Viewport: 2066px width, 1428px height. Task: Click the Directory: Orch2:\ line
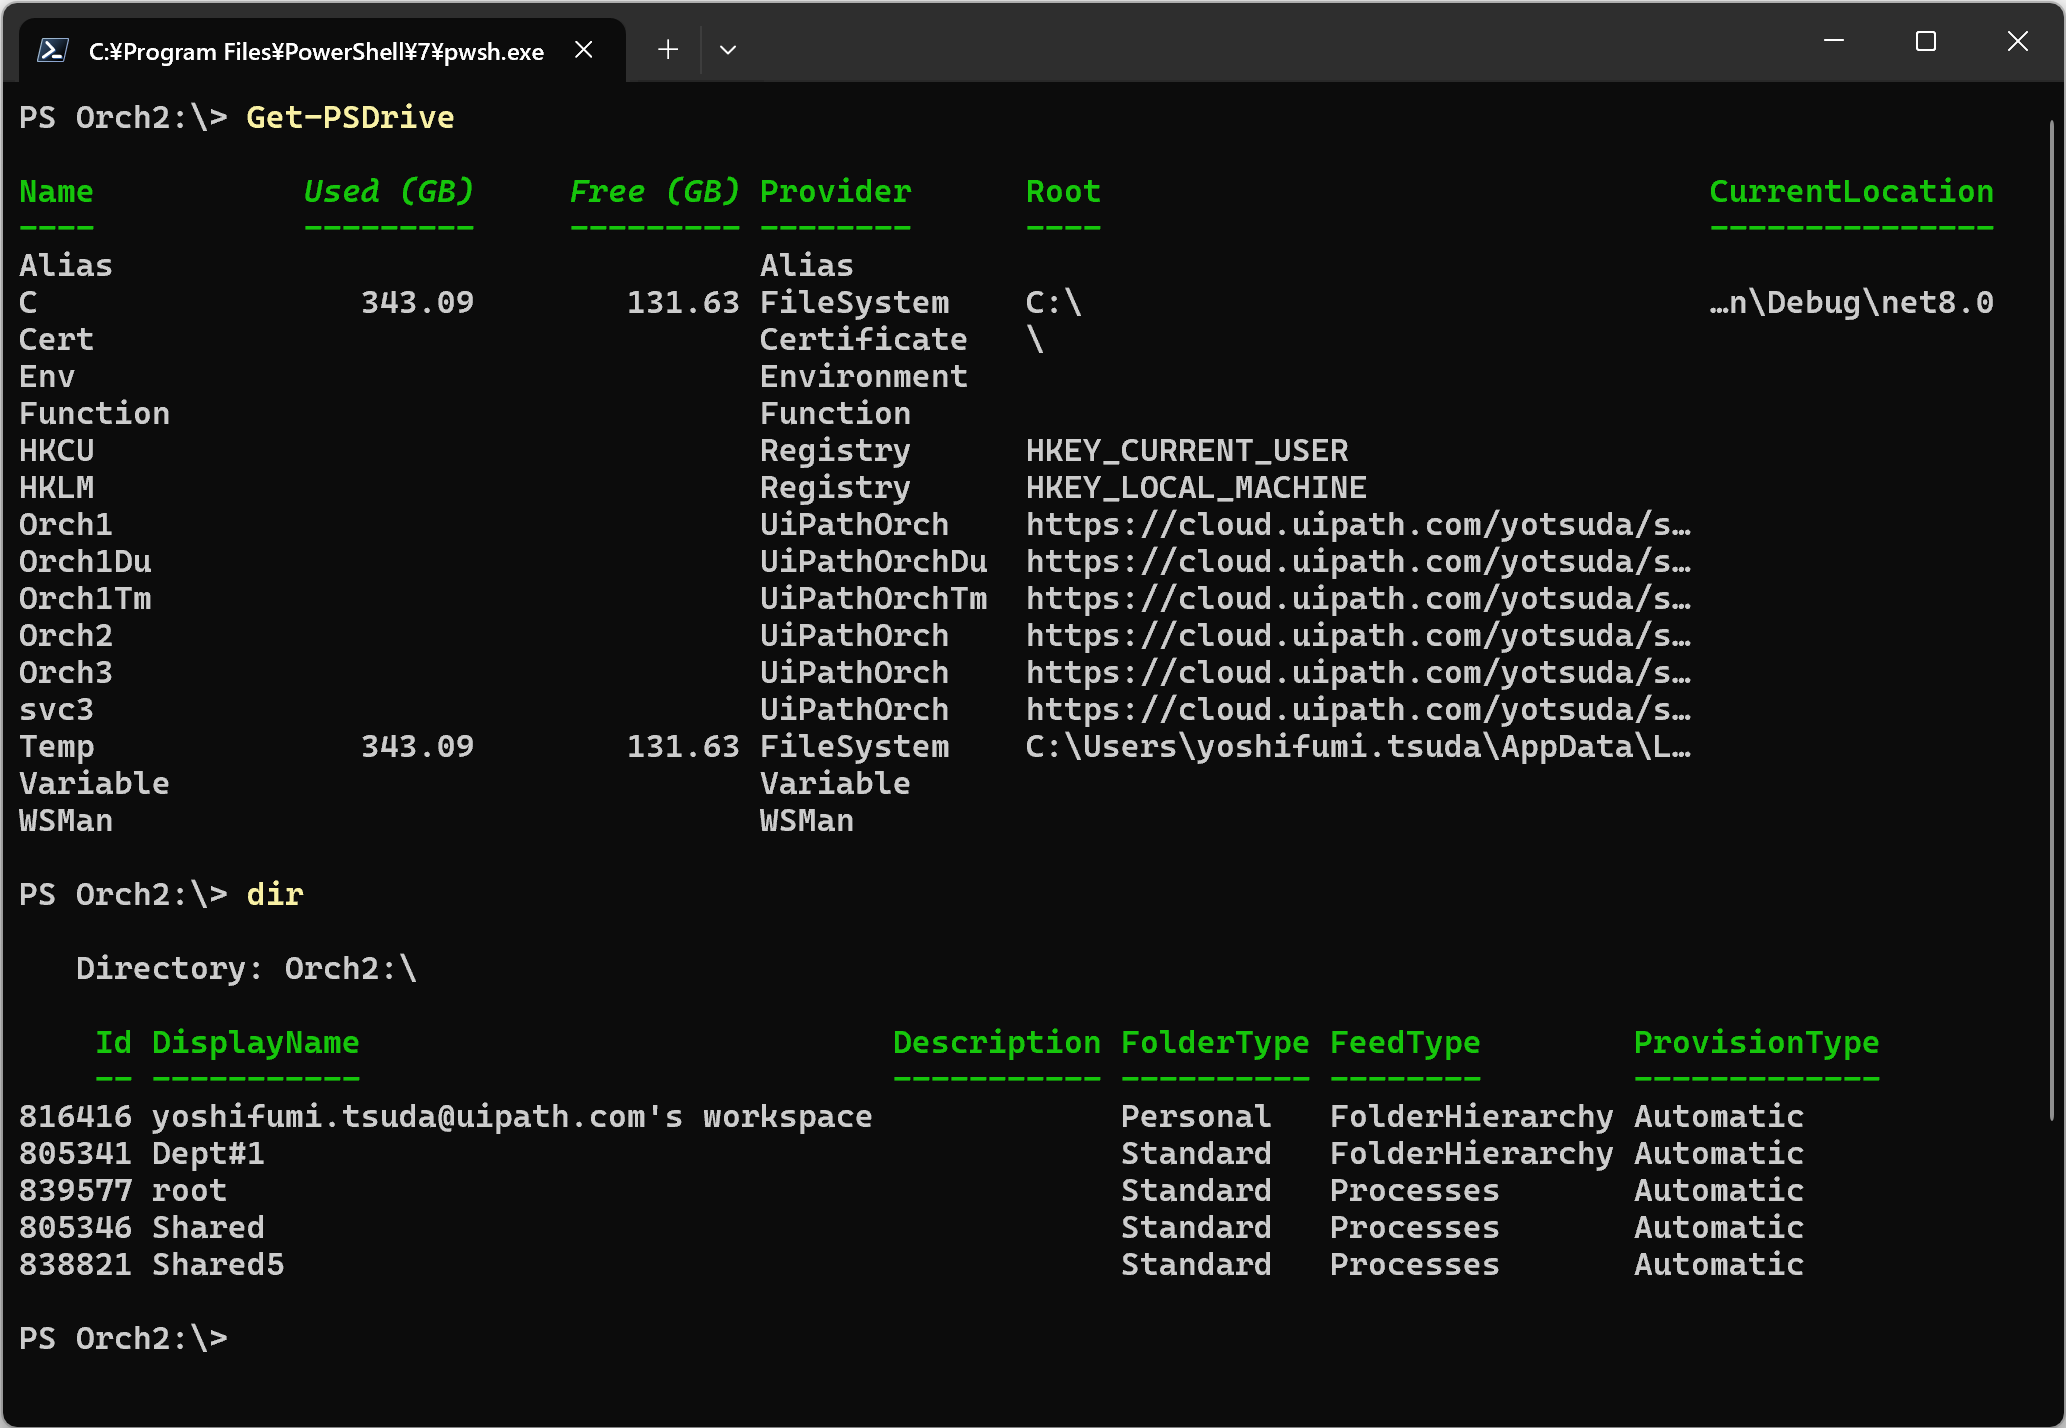246,968
